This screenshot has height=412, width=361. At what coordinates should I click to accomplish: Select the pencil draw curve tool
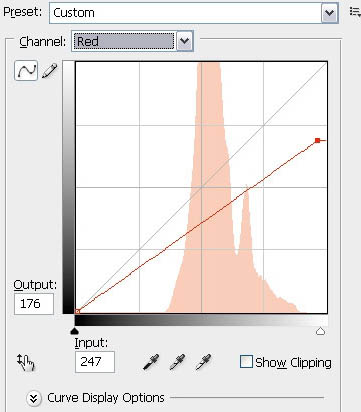49,71
